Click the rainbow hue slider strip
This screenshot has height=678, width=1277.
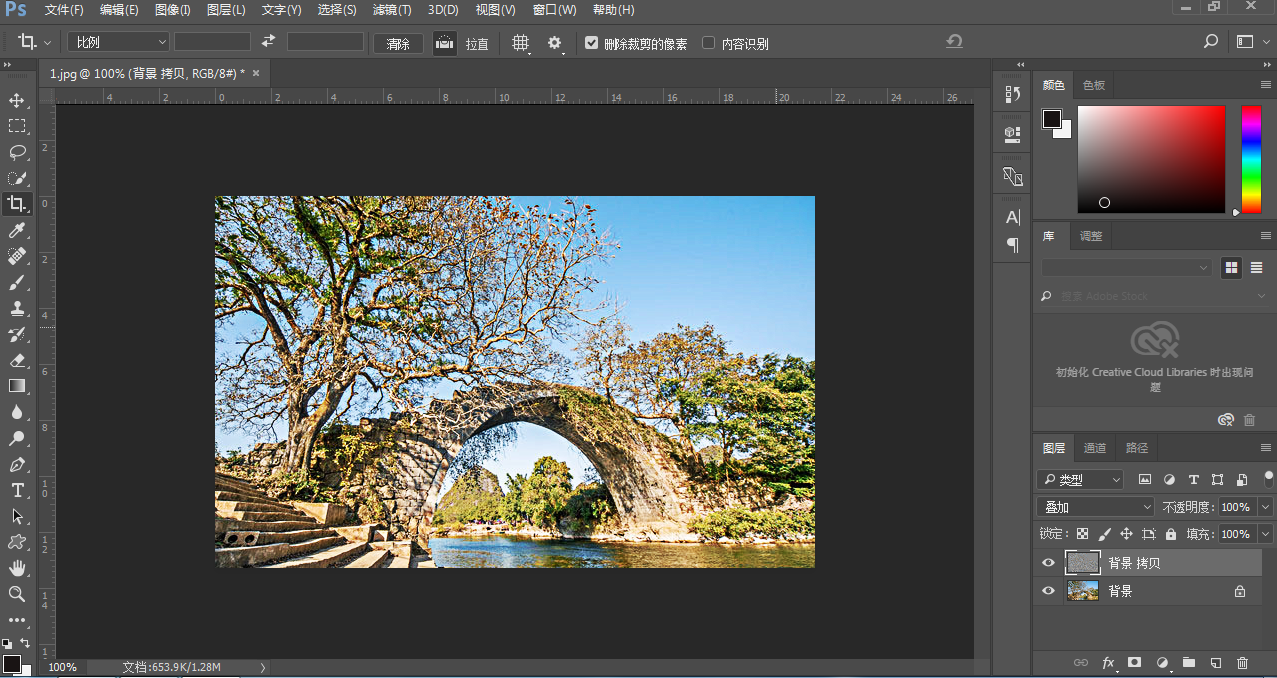tap(1251, 158)
